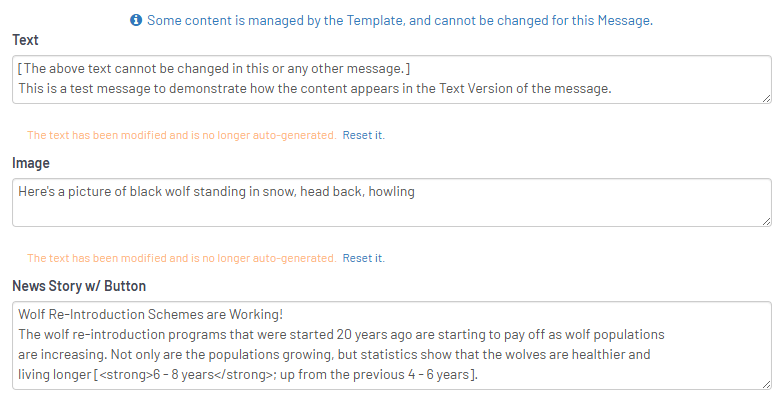The height and width of the screenshot is (402, 784).
Task: Click the template-managed content notice text
Action: [399, 20]
